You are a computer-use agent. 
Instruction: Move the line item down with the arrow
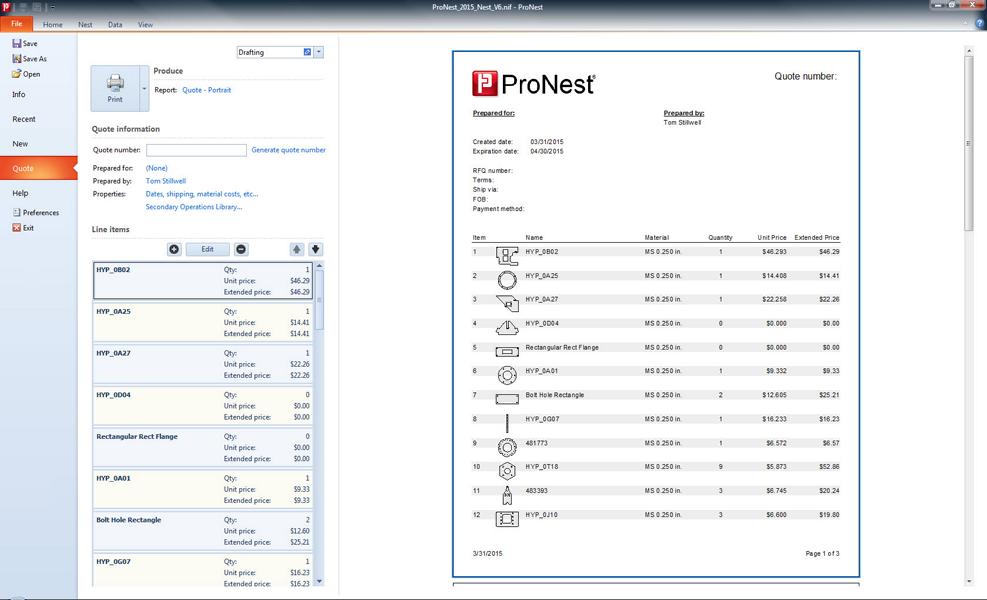tap(316, 249)
